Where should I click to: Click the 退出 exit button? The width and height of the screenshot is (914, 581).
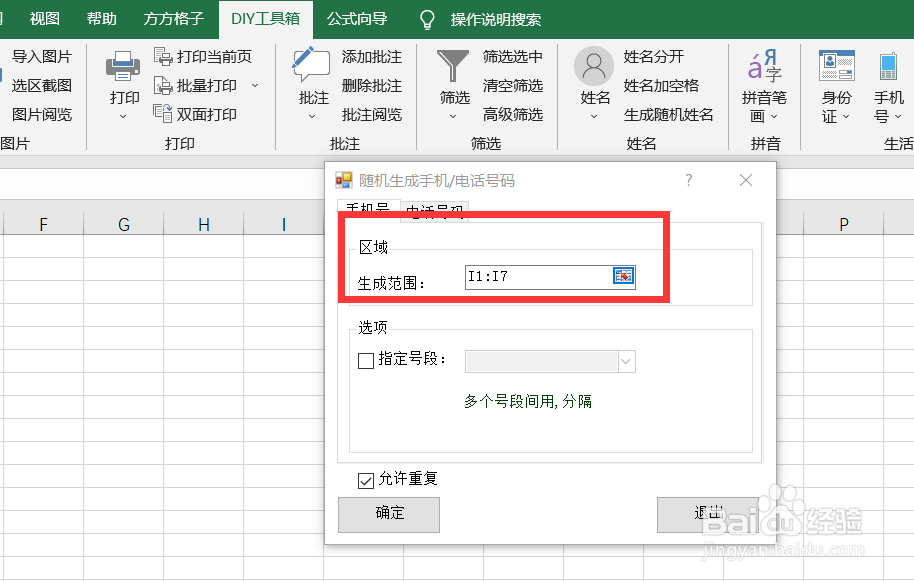[x=708, y=514]
